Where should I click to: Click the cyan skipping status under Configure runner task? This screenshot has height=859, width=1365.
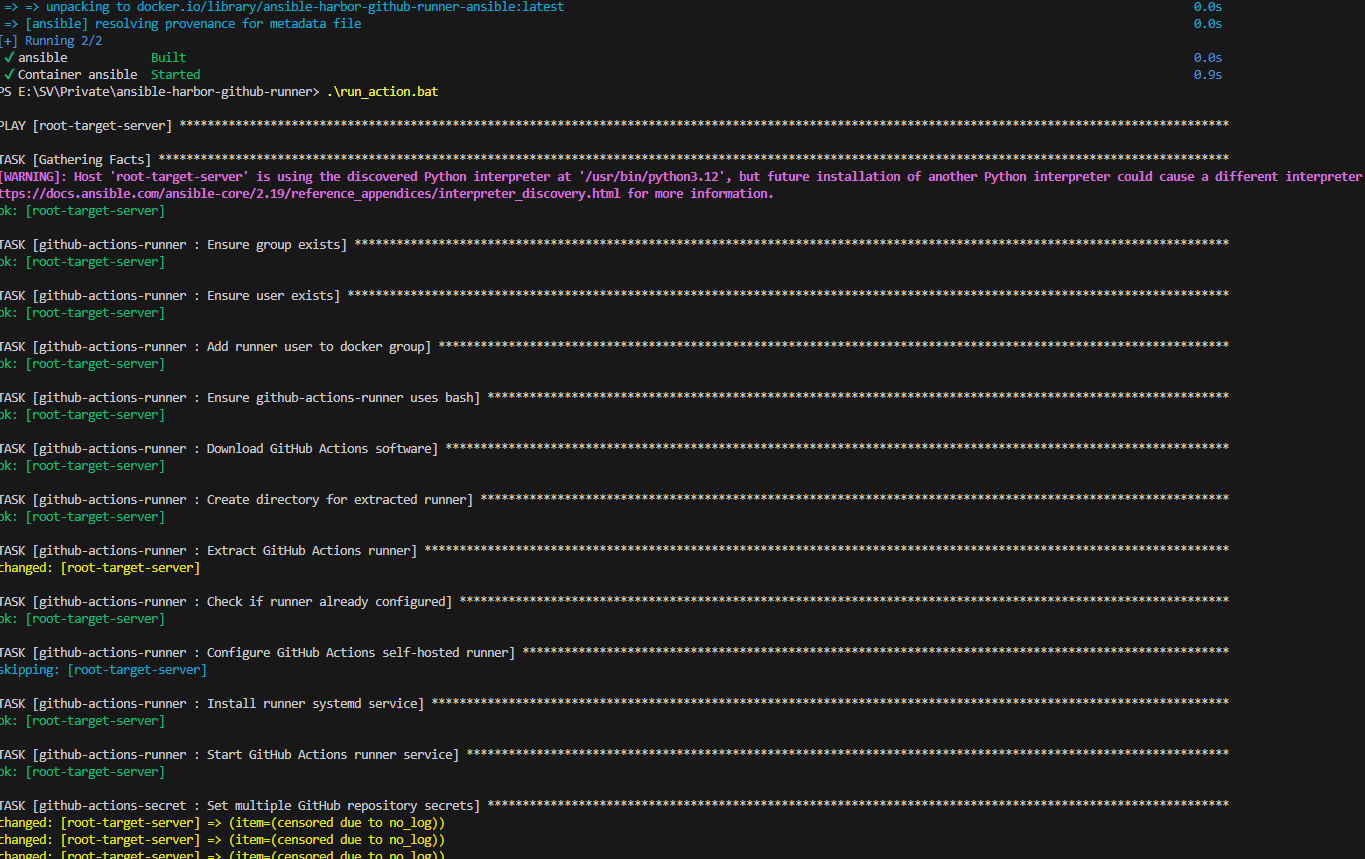pyautogui.click(x=30, y=669)
